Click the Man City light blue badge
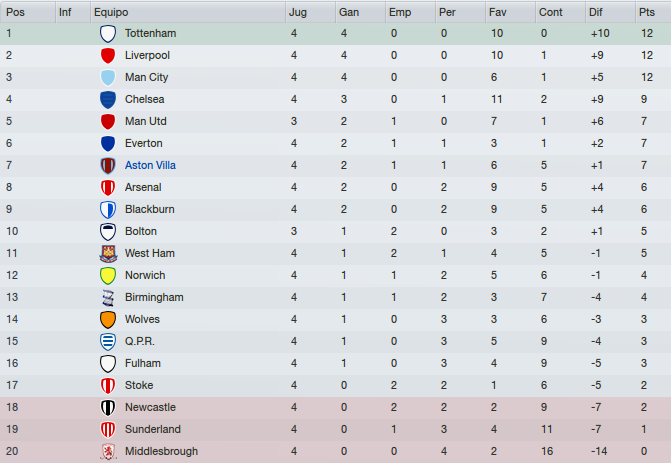Screen dimensions: 671x463 108,77
